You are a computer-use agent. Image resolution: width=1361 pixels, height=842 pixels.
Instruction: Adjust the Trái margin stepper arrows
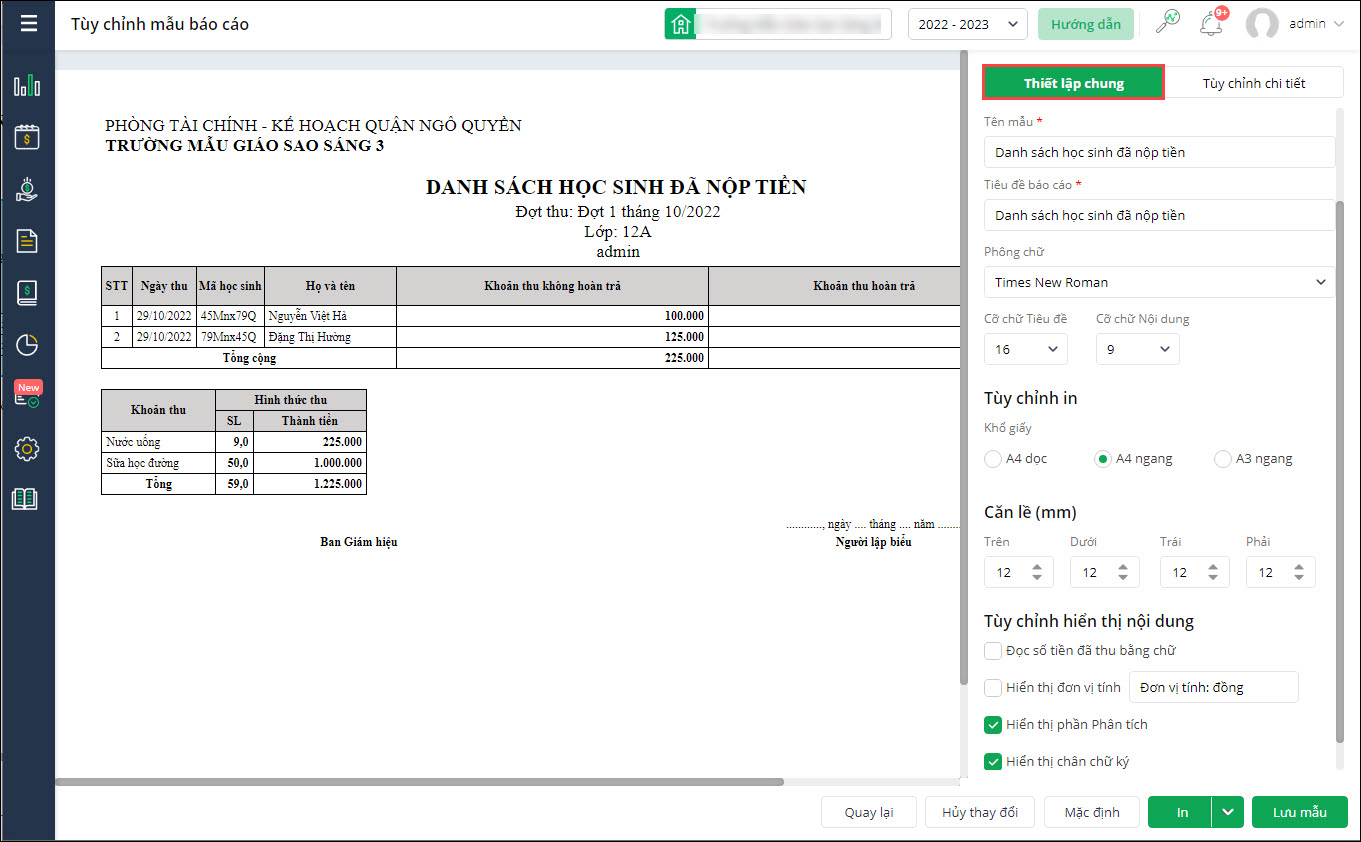pos(1213,573)
